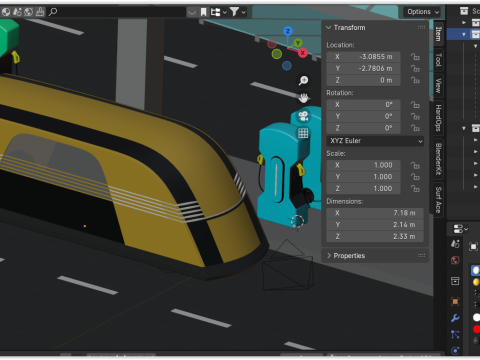The width and height of the screenshot is (480, 360).
Task: Click the Dimensions X value 7.18 m
Action: (375, 213)
